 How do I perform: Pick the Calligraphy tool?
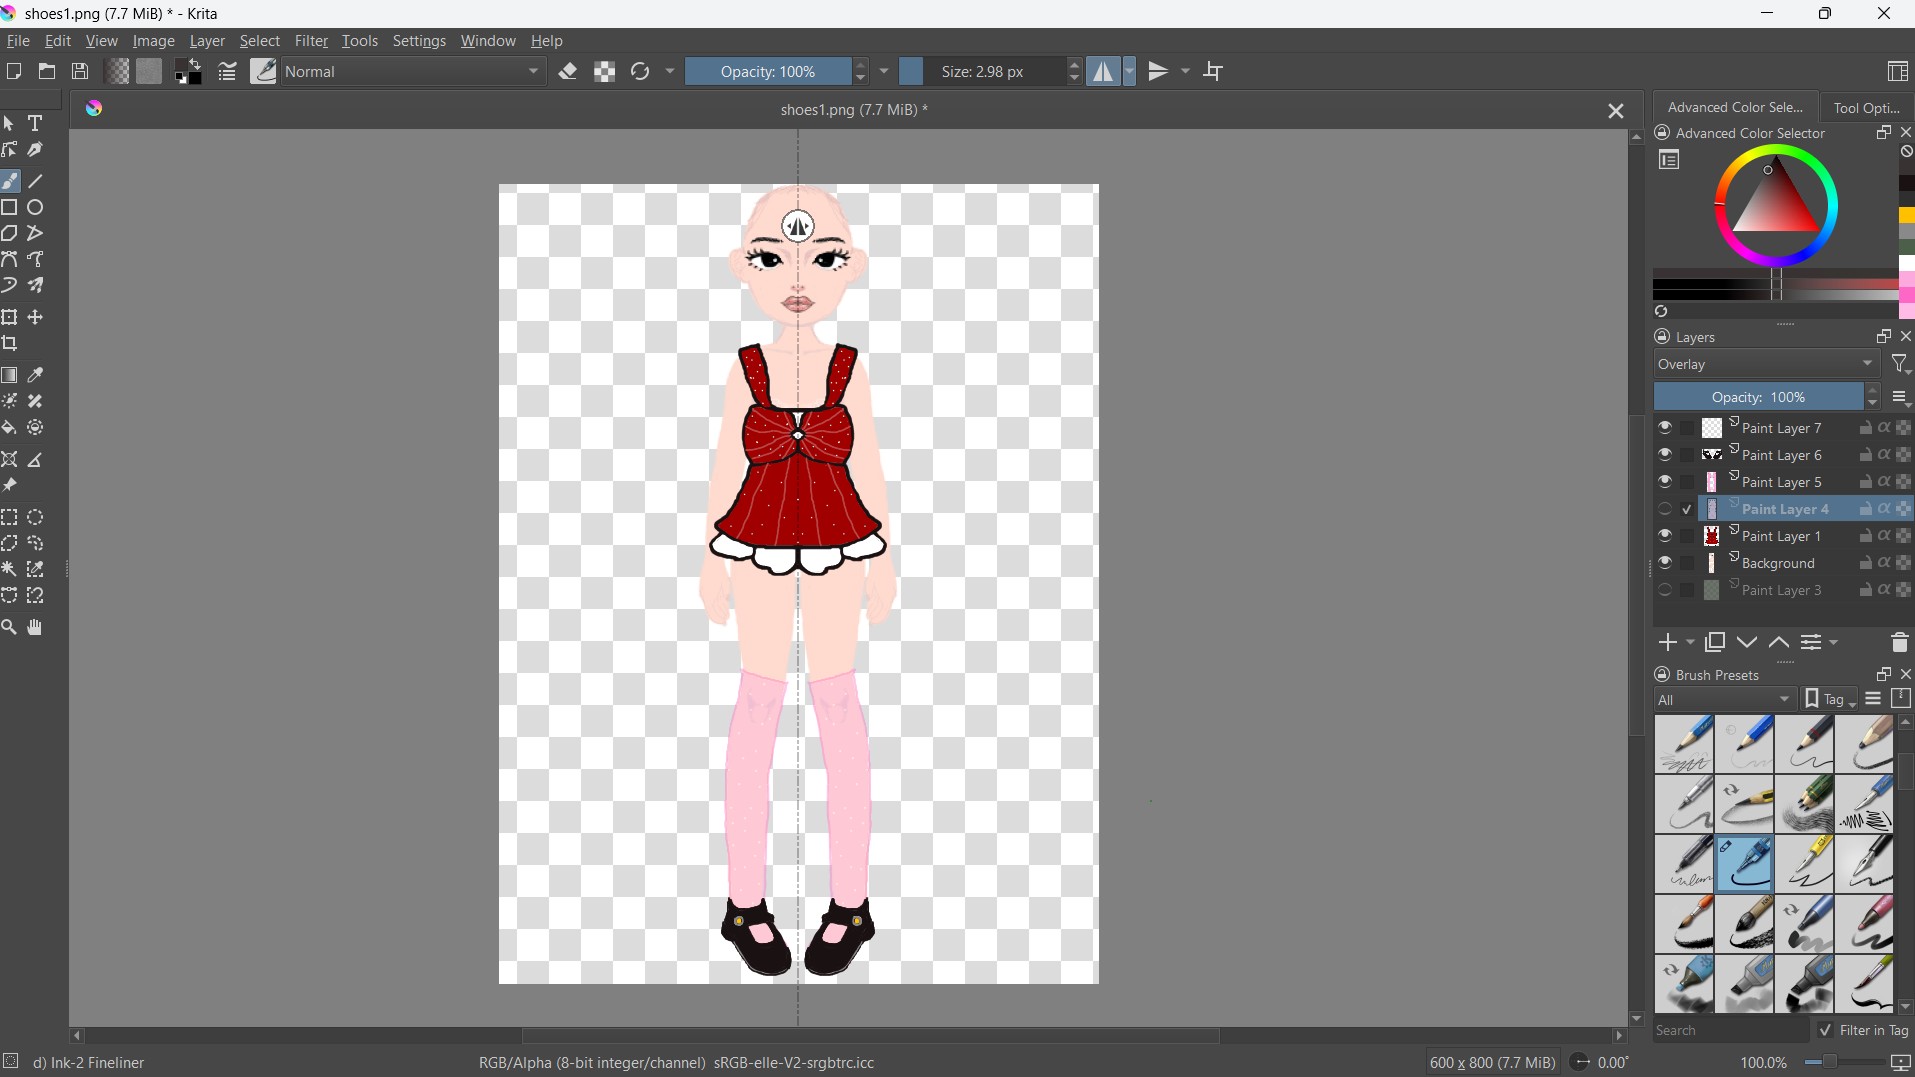(35, 149)
